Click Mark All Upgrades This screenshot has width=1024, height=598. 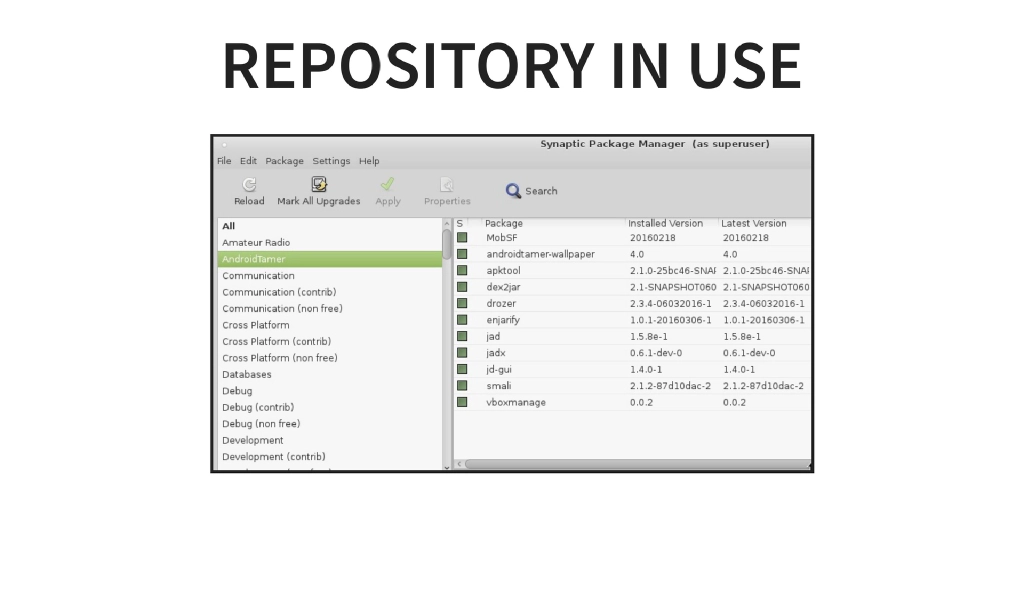point(318,191)
